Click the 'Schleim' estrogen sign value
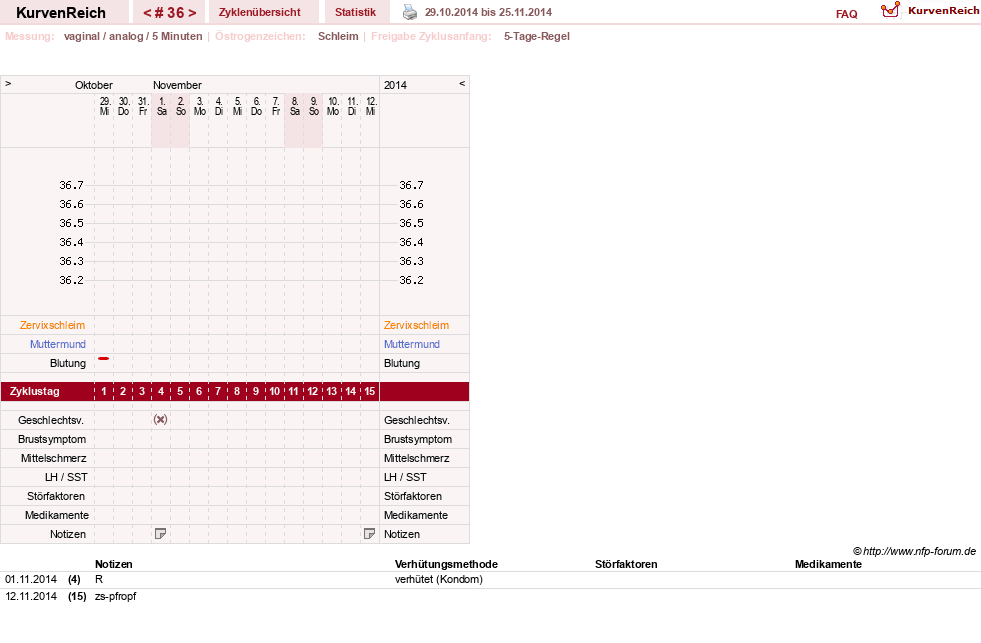 pyautogui.click(x=338, y=36)
